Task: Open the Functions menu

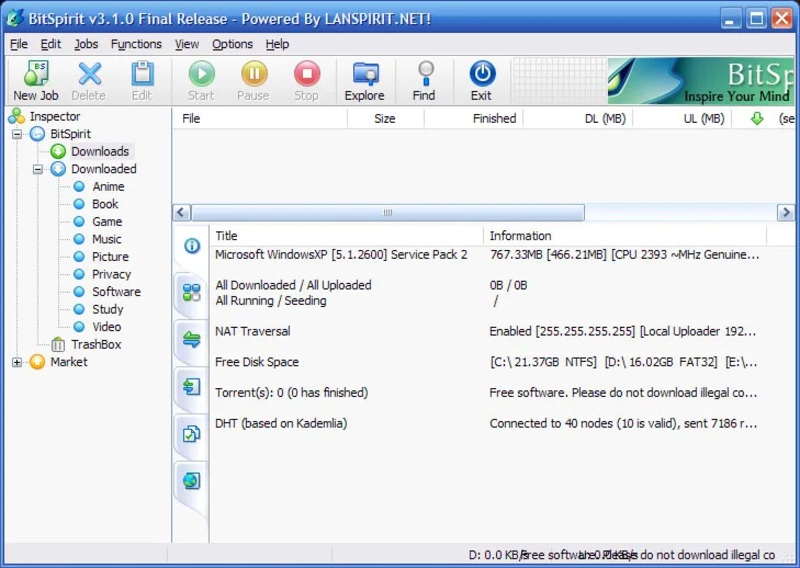Action: coord(136,44)
